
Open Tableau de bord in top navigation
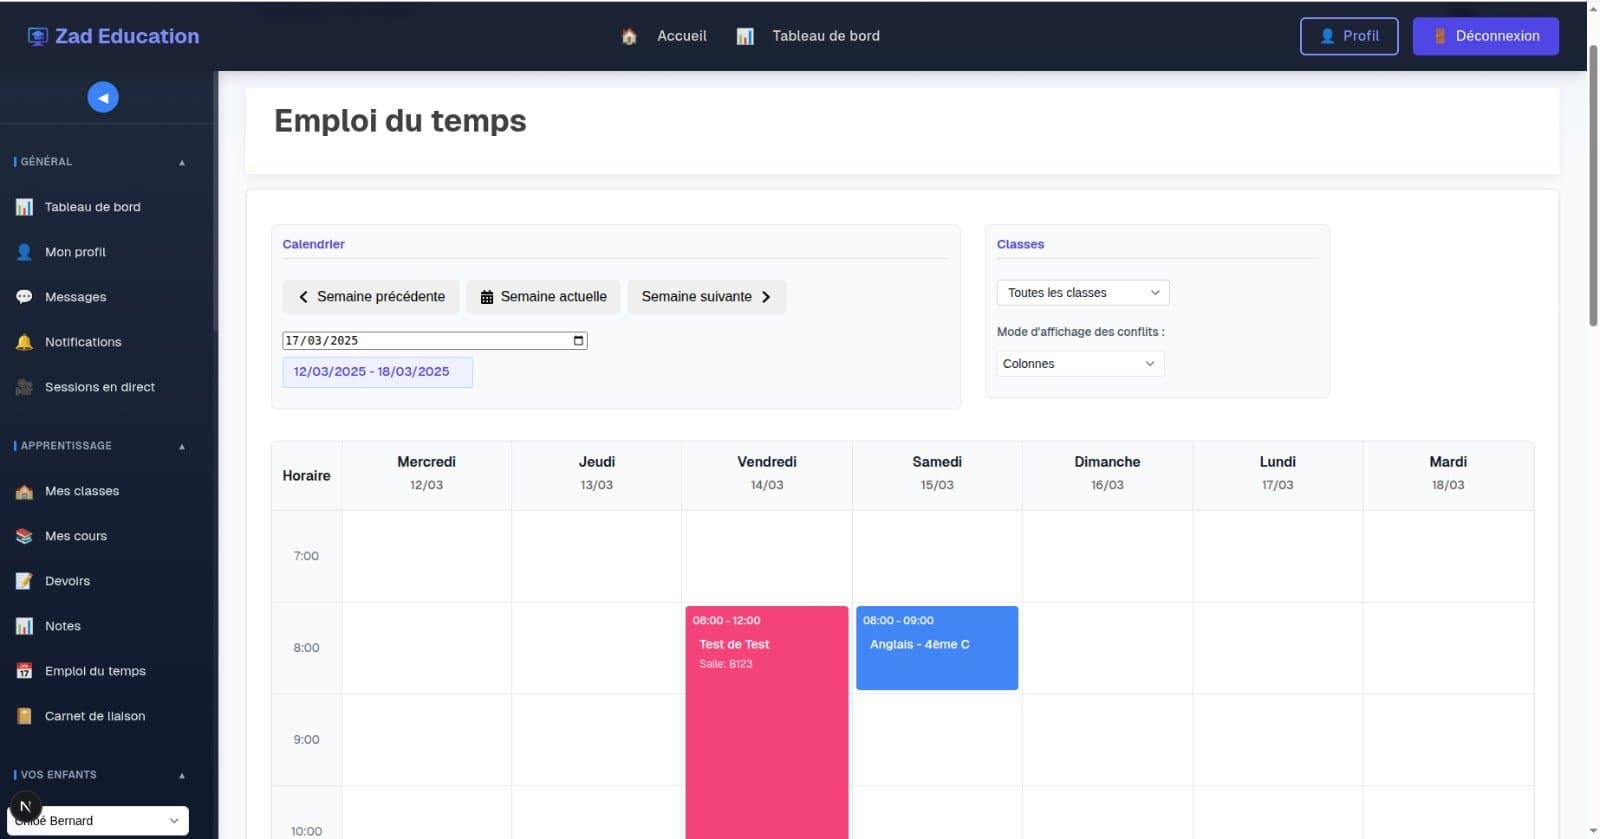pyautogui.click(x=825, y=36)
